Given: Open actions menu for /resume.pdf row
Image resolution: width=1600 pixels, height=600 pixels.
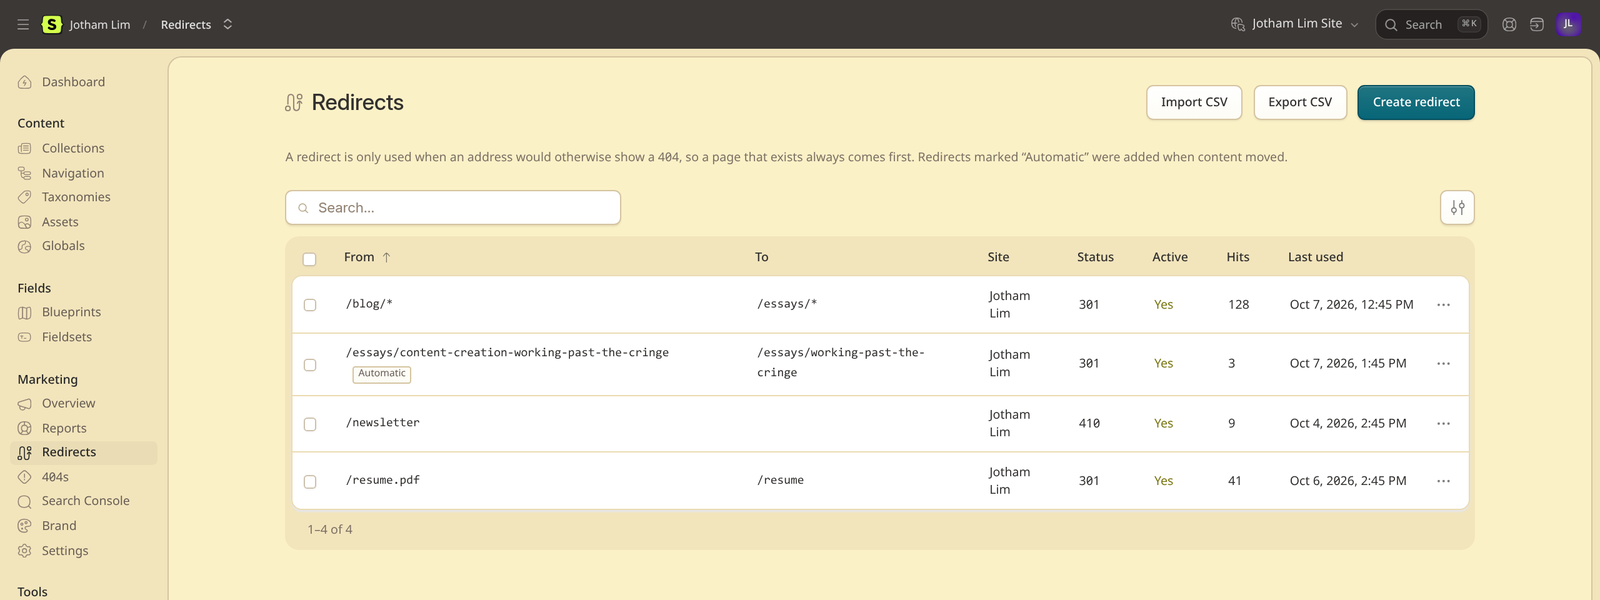Looking at the screenshot, I should (x=1443, y=481).
